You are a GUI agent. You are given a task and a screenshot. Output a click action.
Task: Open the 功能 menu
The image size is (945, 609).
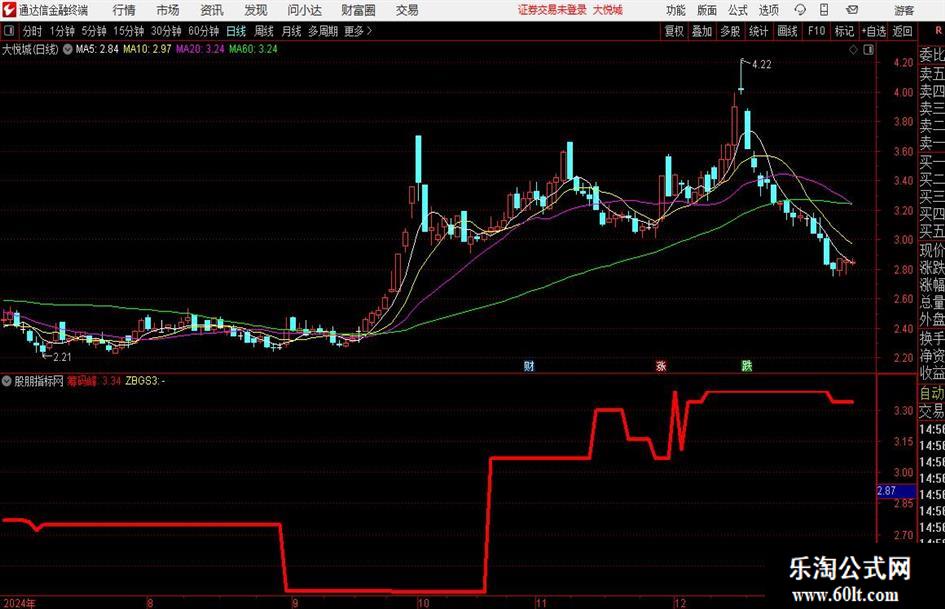click(x=676, y=10)
